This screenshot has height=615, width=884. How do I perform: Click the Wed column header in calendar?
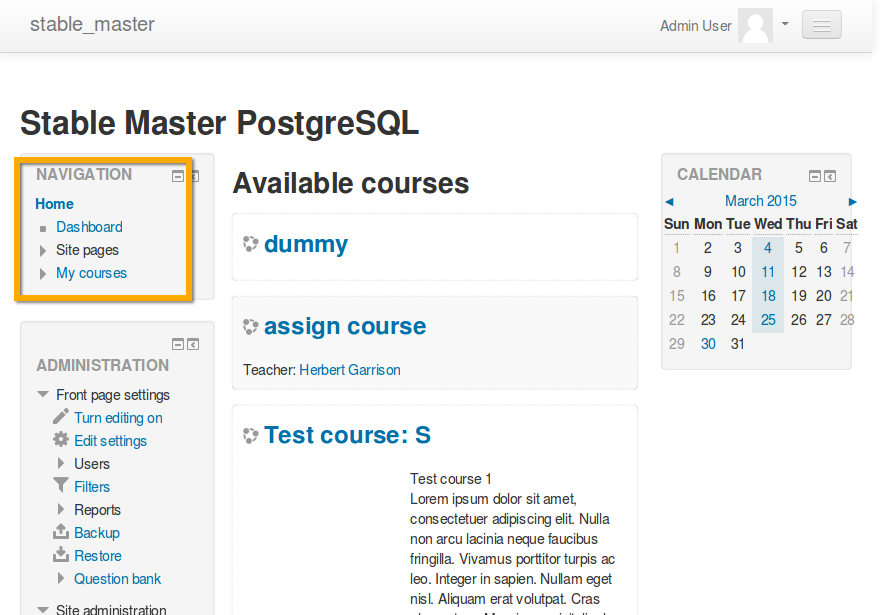click(x=768, y=224)
